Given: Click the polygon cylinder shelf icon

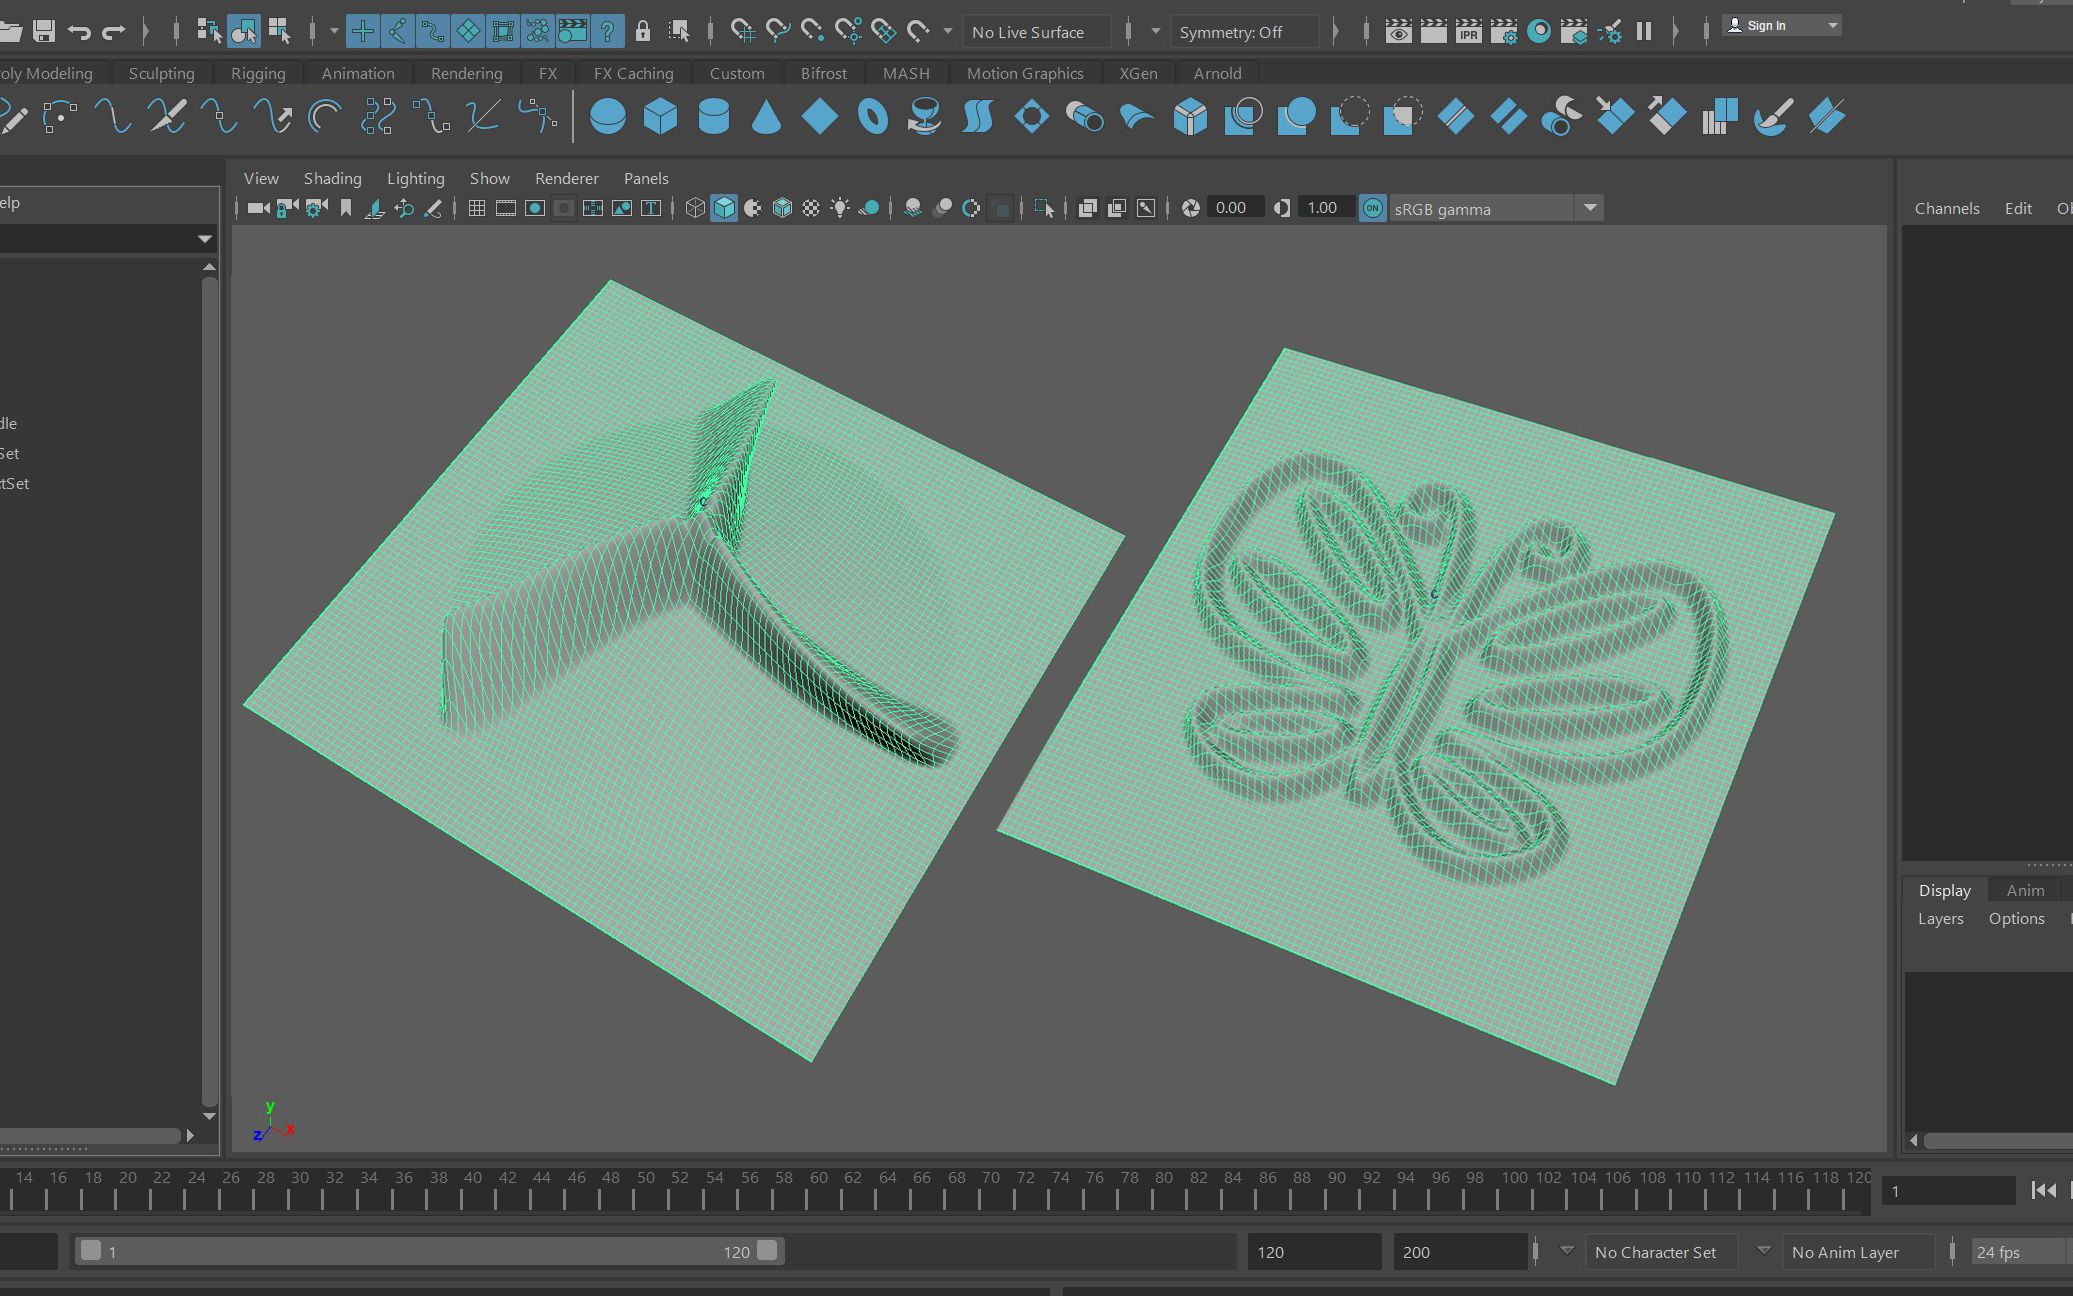Looking at the screenshot, I should pyautogui.click(x=713, y=117).
